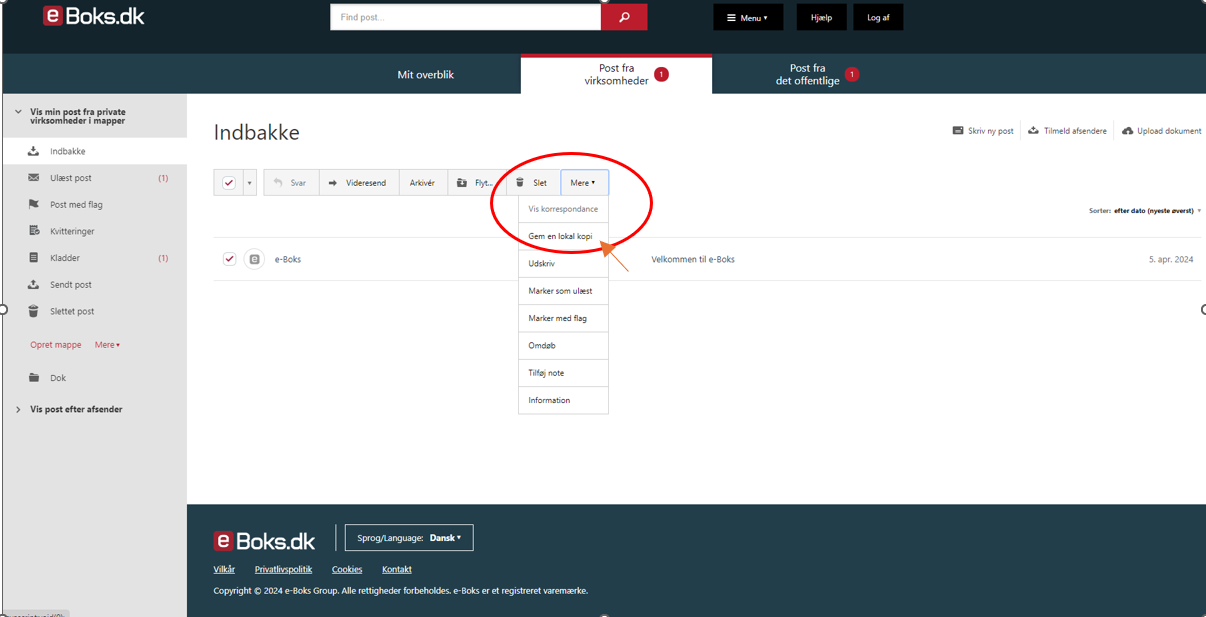Open the select-all dropdown arrow
The width and height of the screenshot is (1206, 617).
[250, 183]
